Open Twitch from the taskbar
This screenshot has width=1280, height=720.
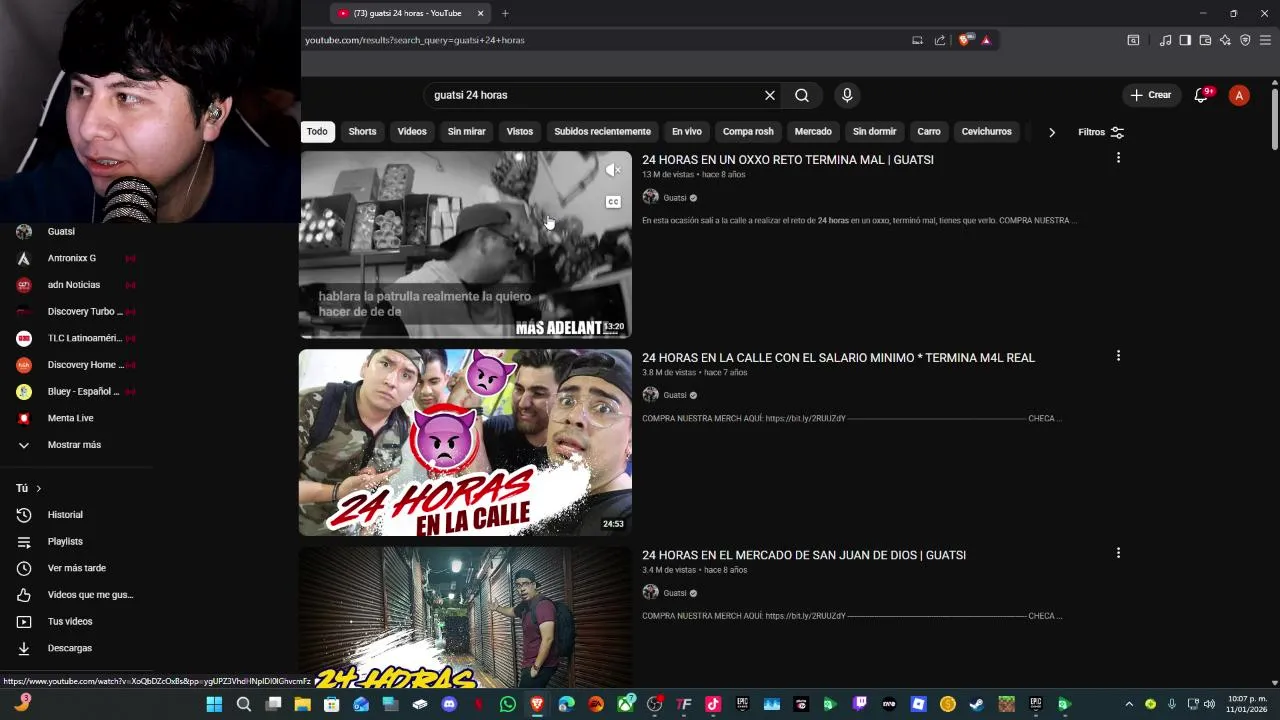tap(860, 704)
